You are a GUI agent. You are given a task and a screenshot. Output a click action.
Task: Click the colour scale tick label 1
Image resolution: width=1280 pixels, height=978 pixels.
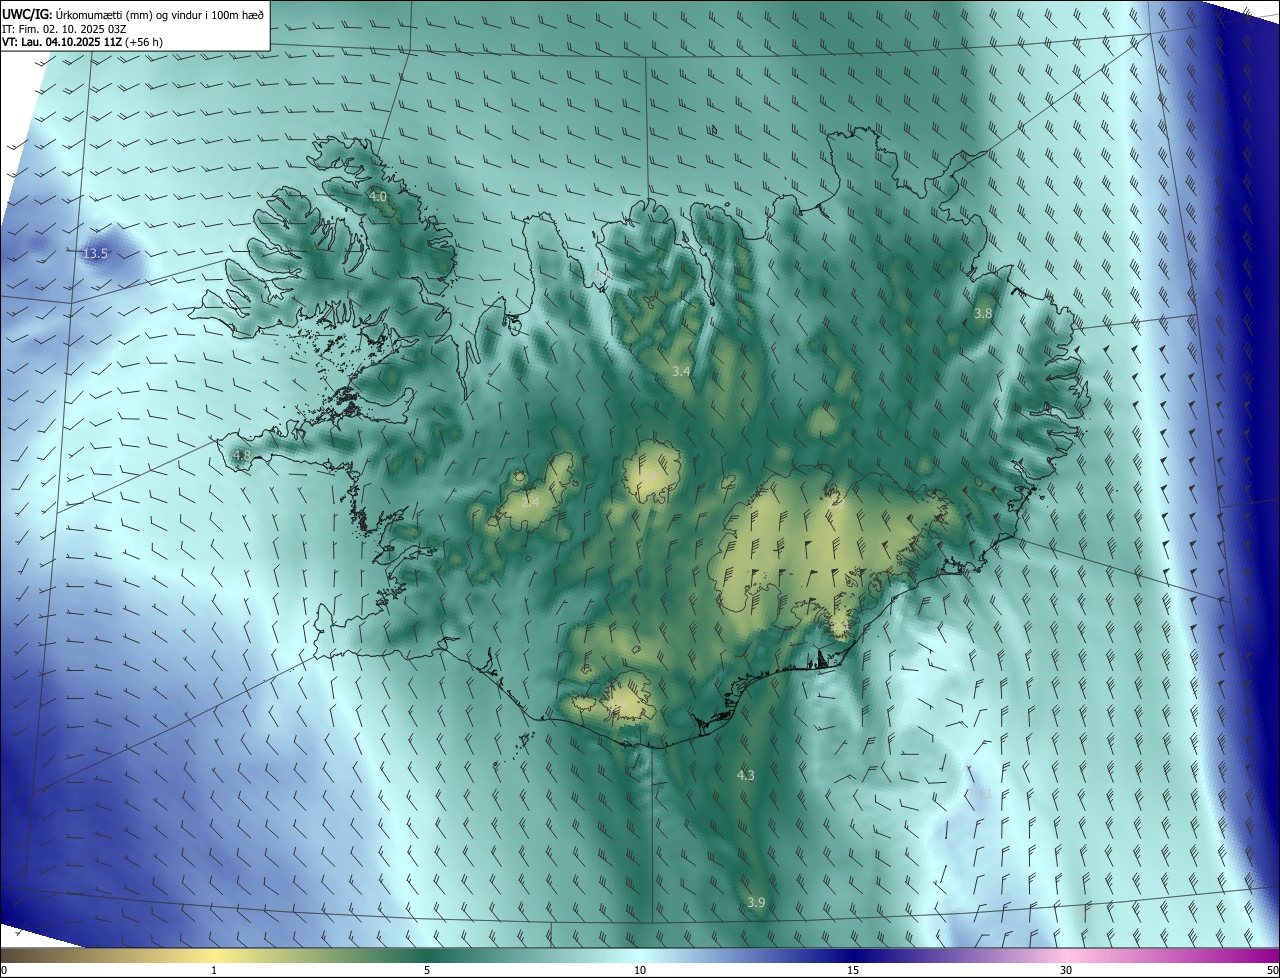coord(214,970)
